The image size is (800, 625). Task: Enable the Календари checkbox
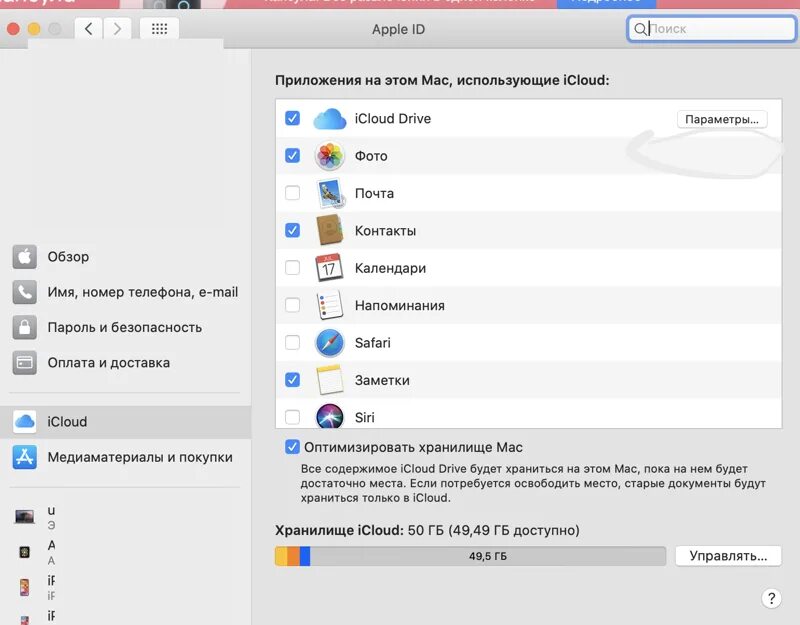(x=292, y=267)
